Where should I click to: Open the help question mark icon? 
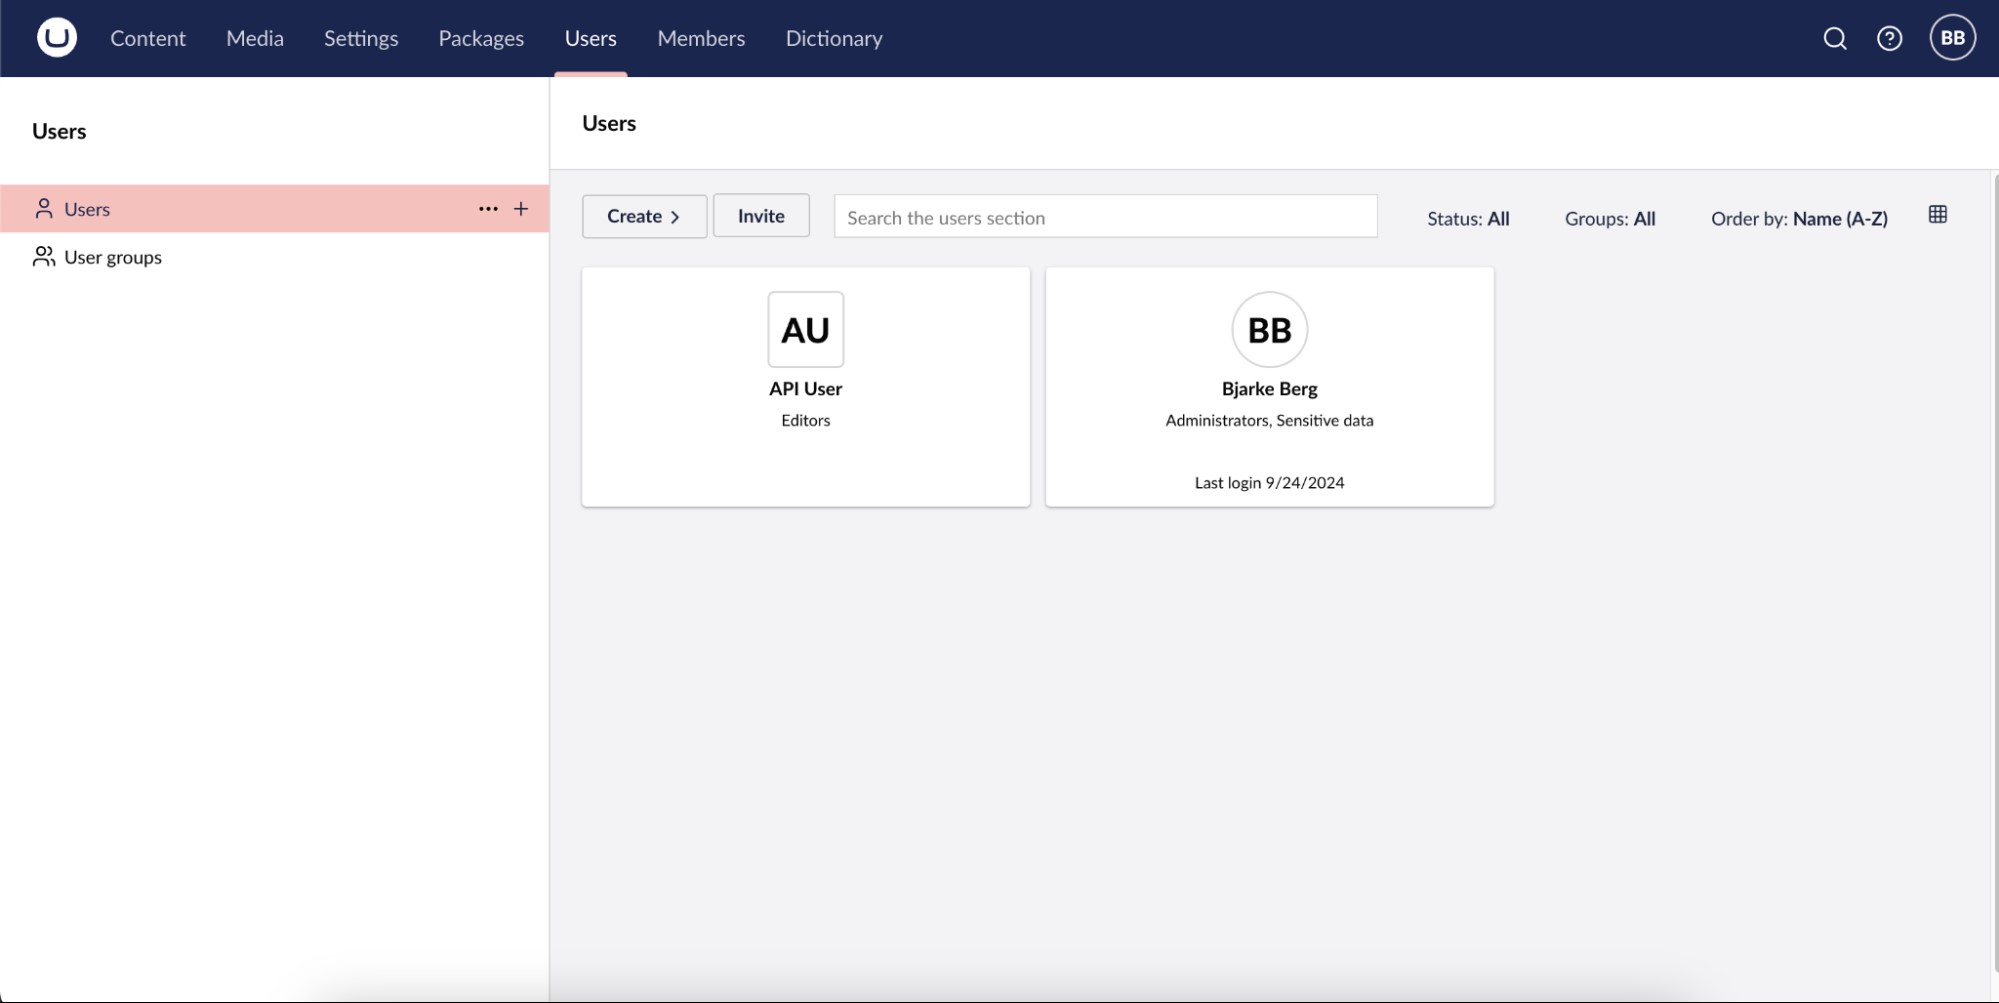(1890, 38)
